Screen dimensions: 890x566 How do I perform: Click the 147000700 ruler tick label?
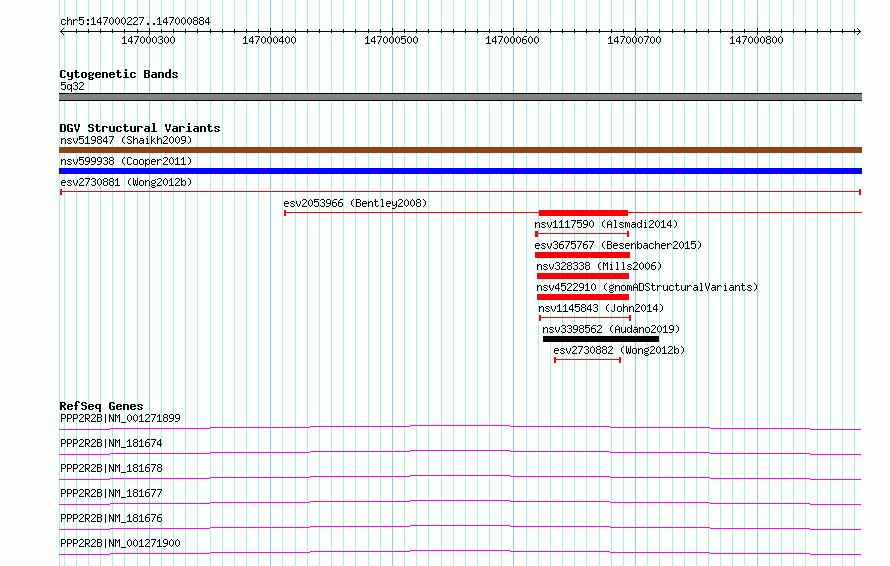point(634,40)
